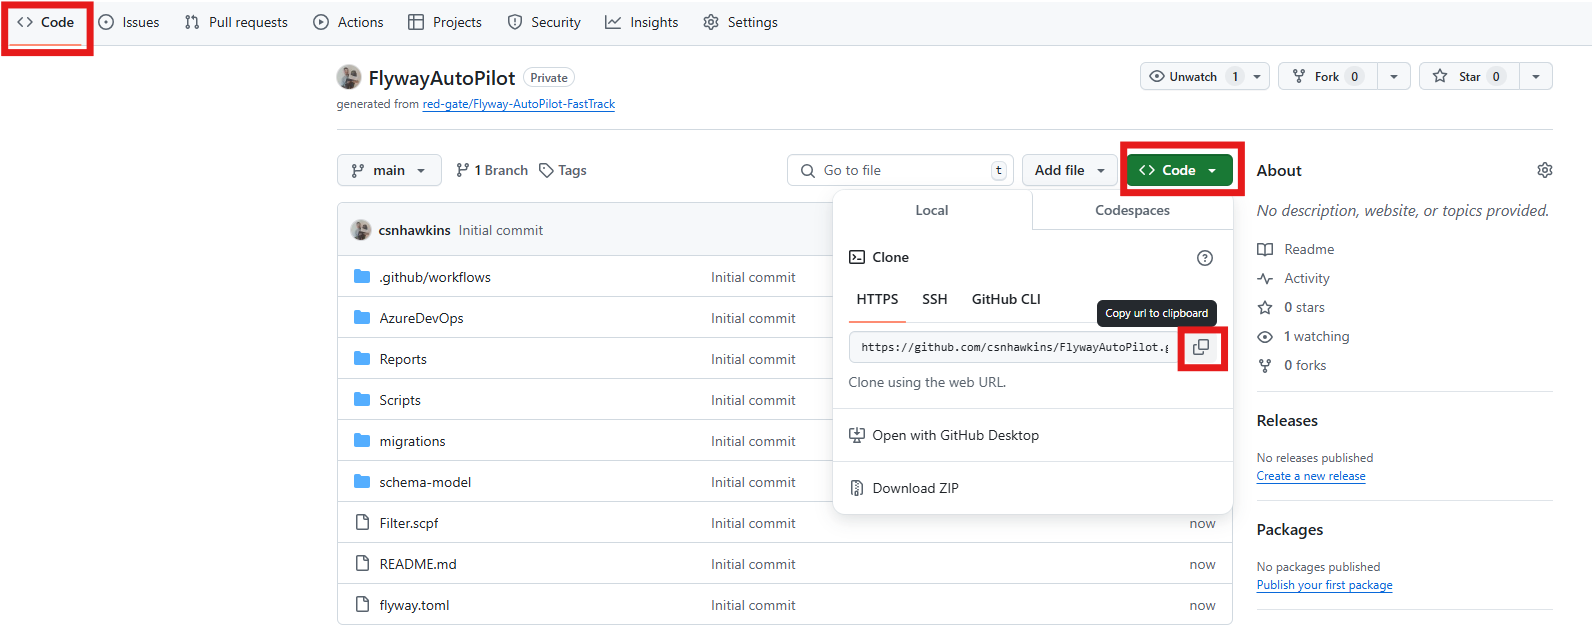1592x626 pixels.
Task: Expand the main branch dropdown
Action: coord(389,170)
